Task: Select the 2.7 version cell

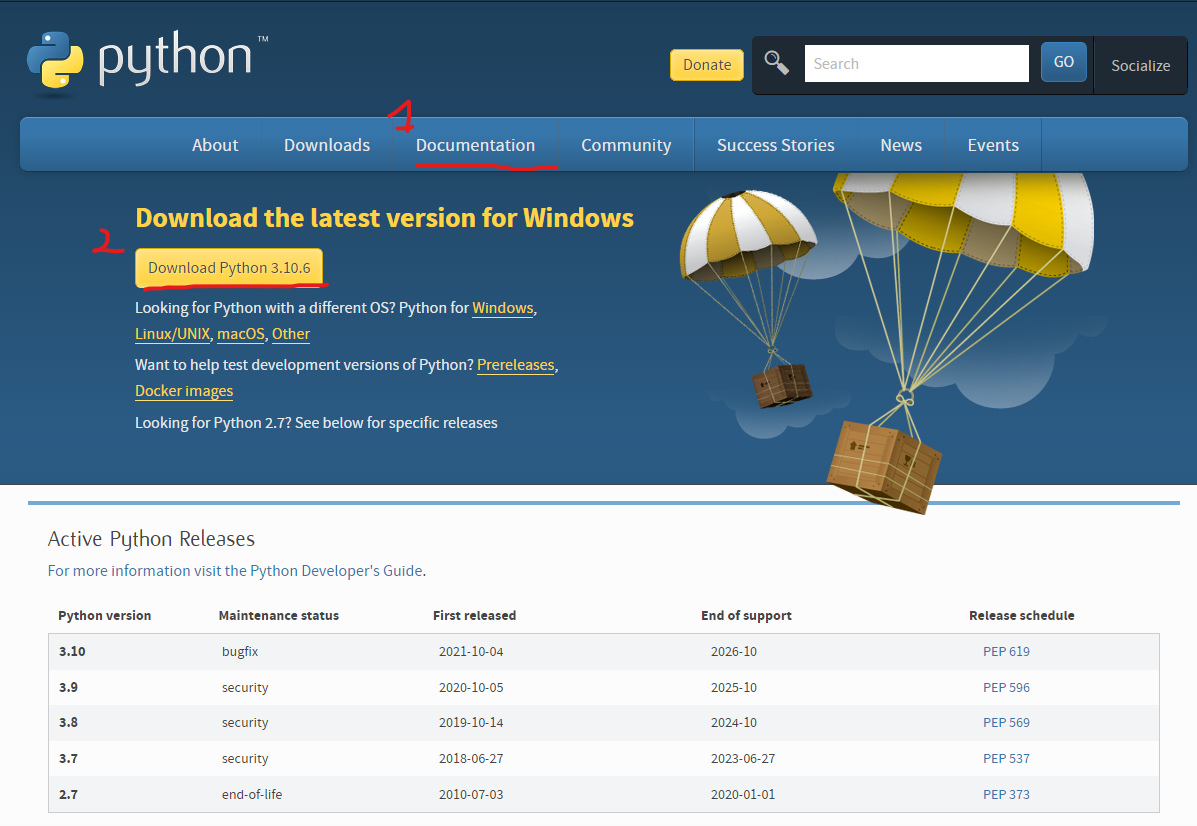Action: [x=68, y=794]
